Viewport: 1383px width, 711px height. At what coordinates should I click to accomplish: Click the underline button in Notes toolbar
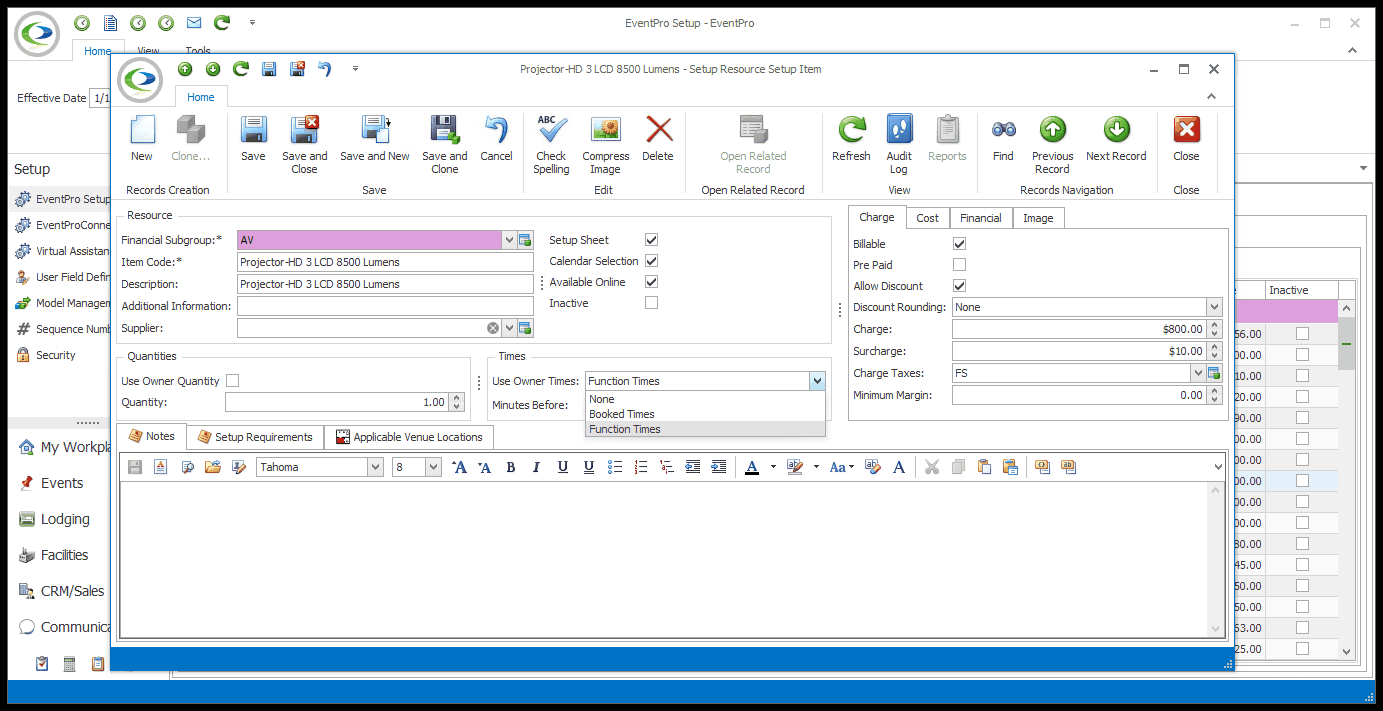pos(562,467)
